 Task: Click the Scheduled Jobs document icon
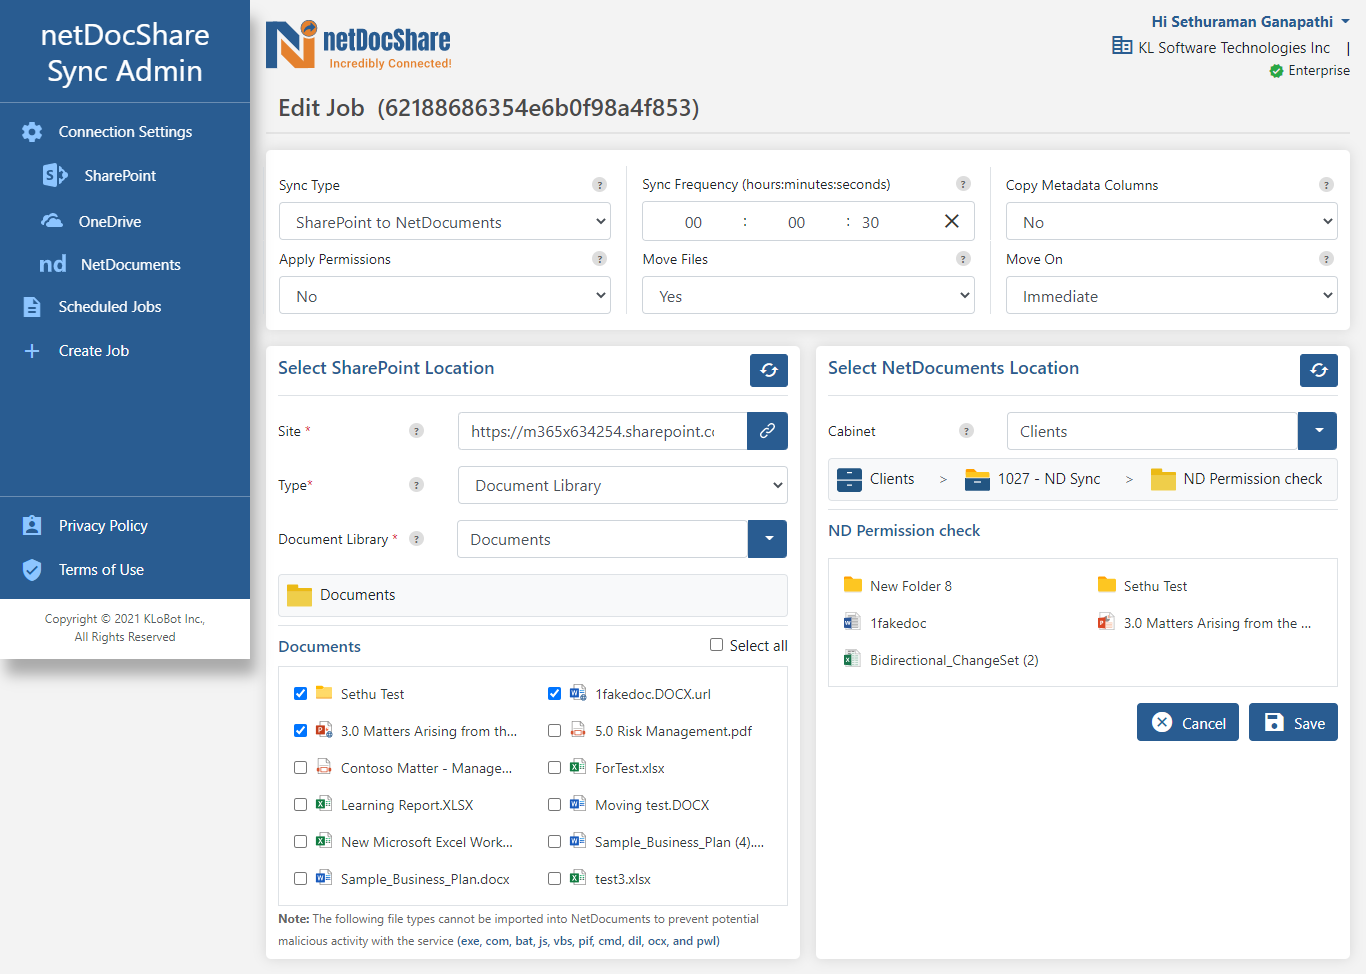[x=32, y=307]
